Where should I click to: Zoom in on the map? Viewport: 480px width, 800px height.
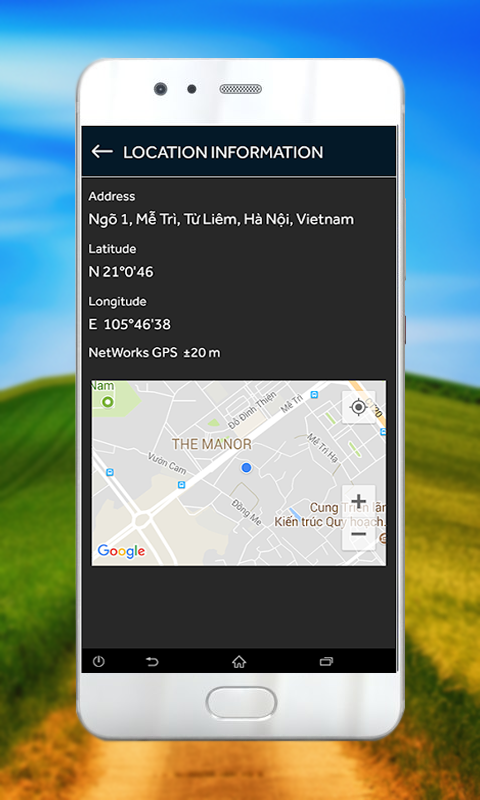359,502
